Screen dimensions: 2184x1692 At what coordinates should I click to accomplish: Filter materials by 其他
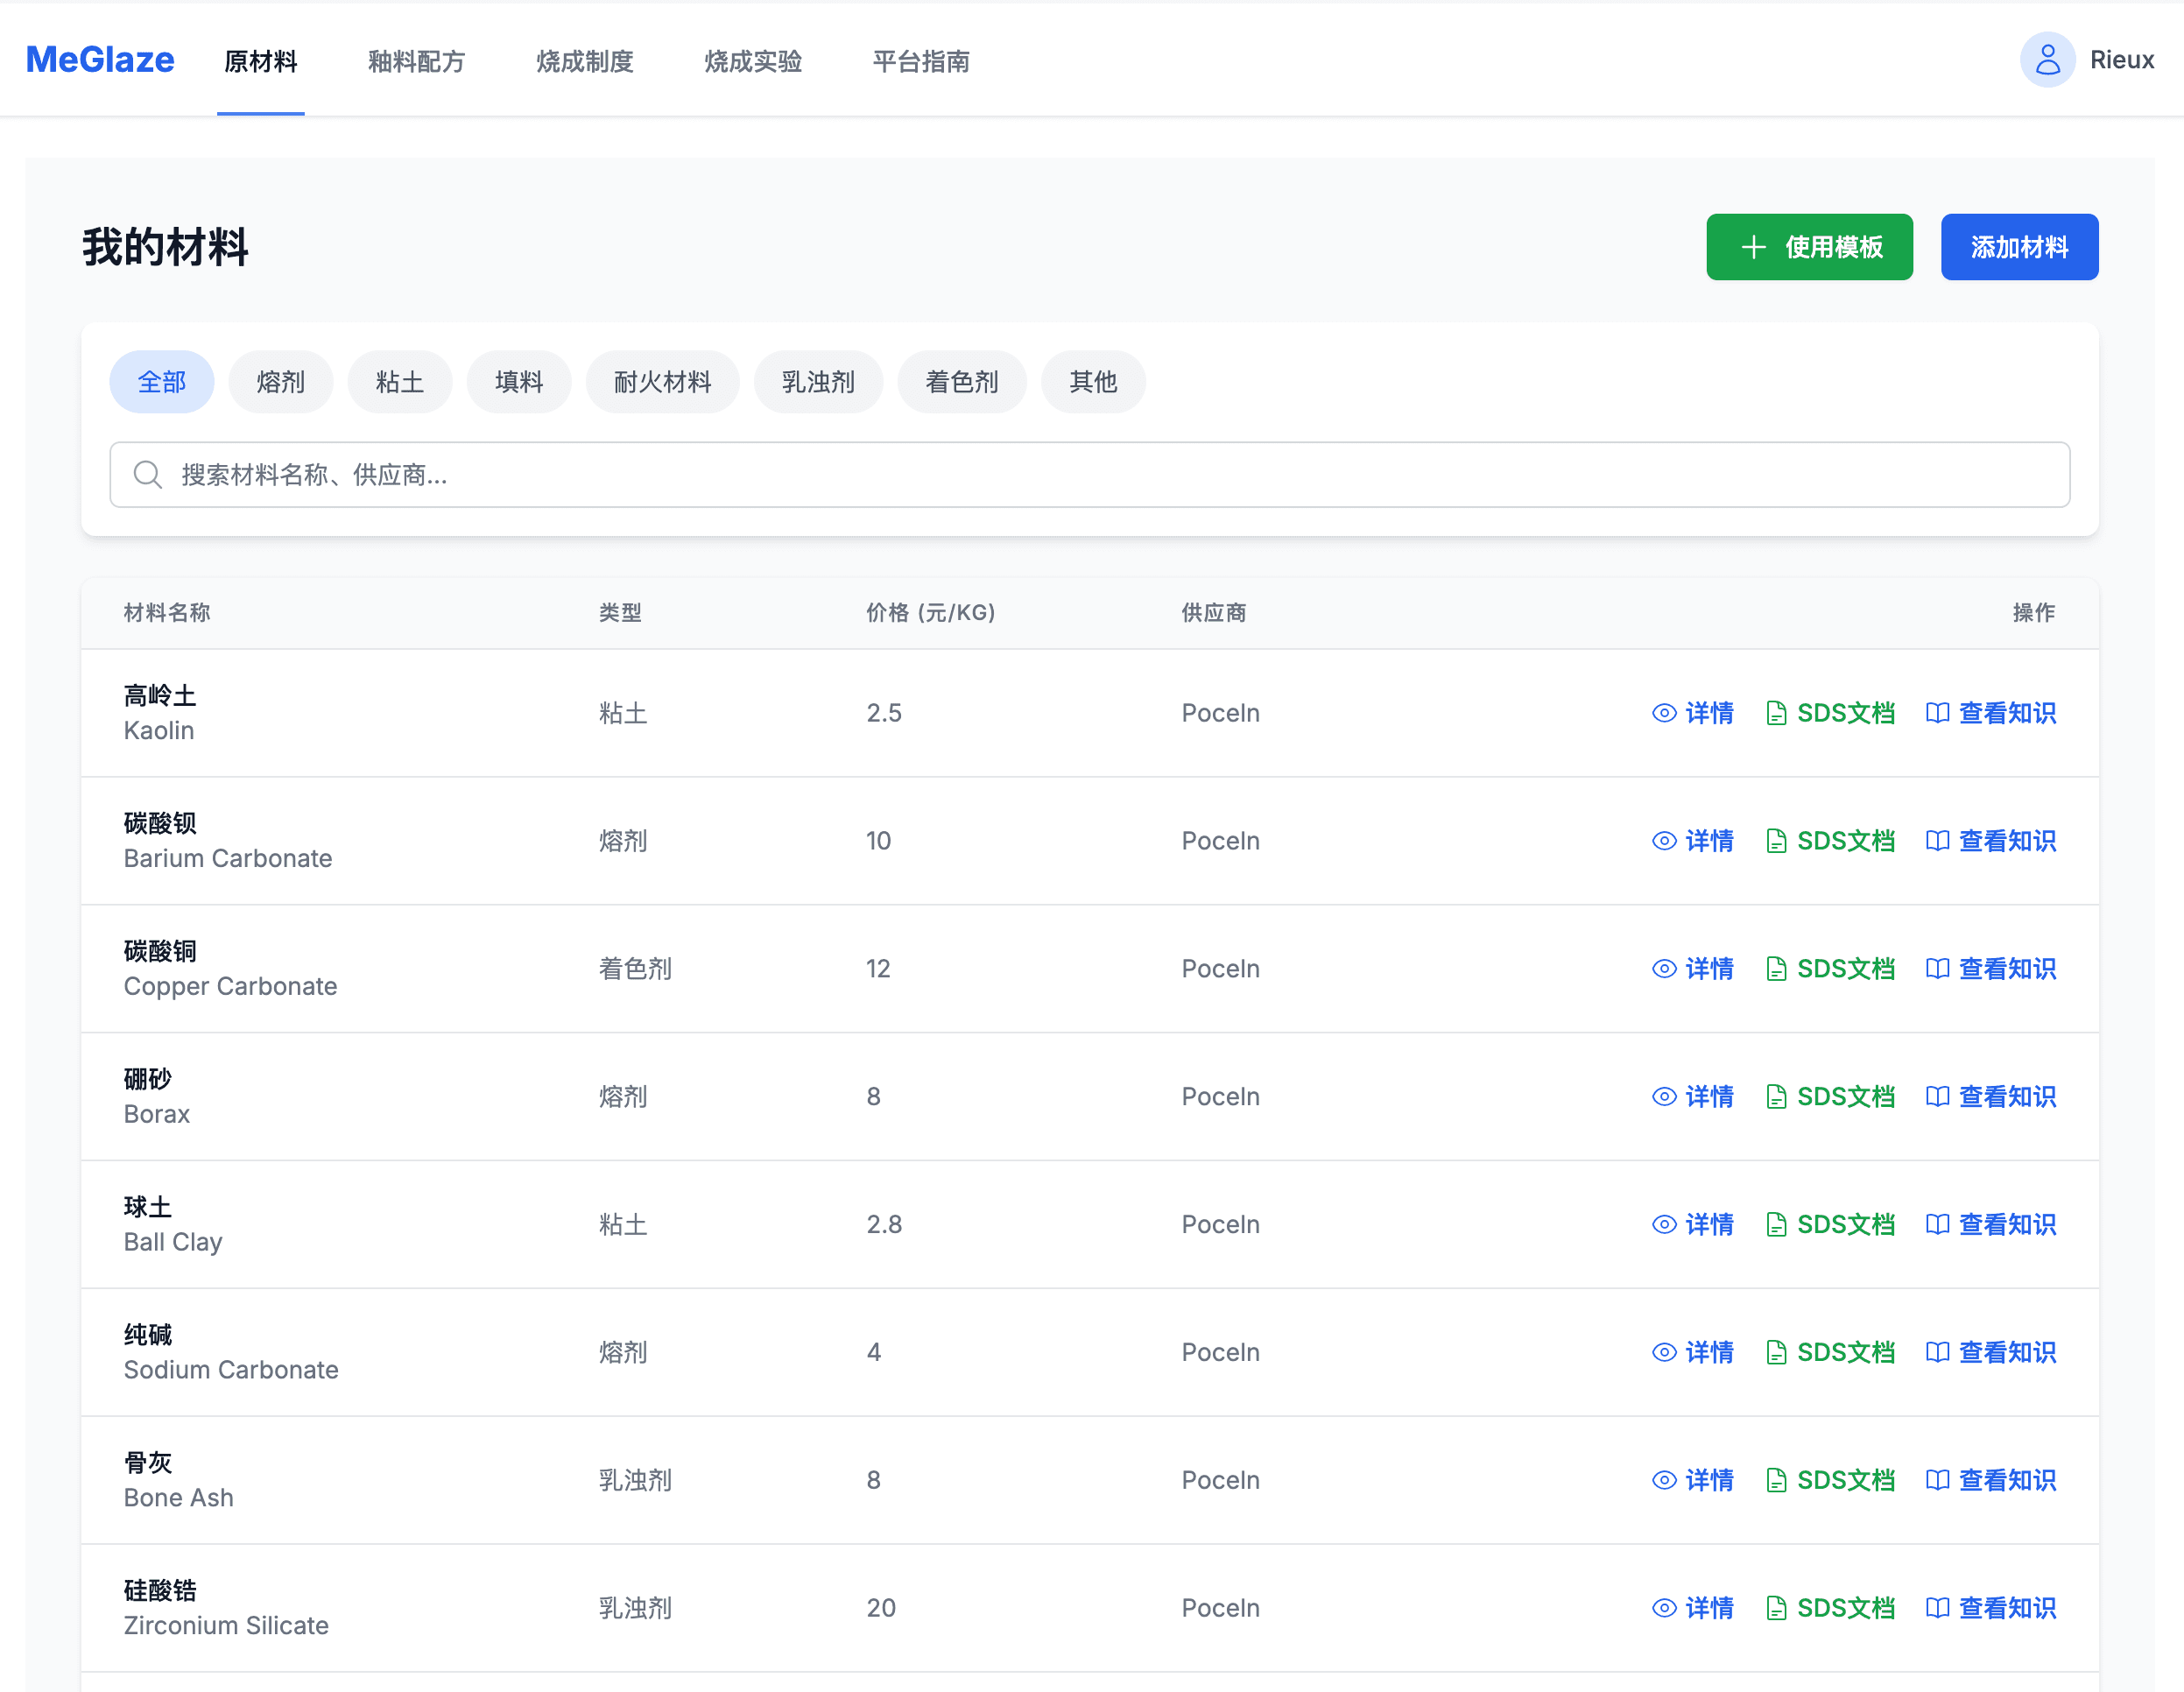click(1093, 382)
